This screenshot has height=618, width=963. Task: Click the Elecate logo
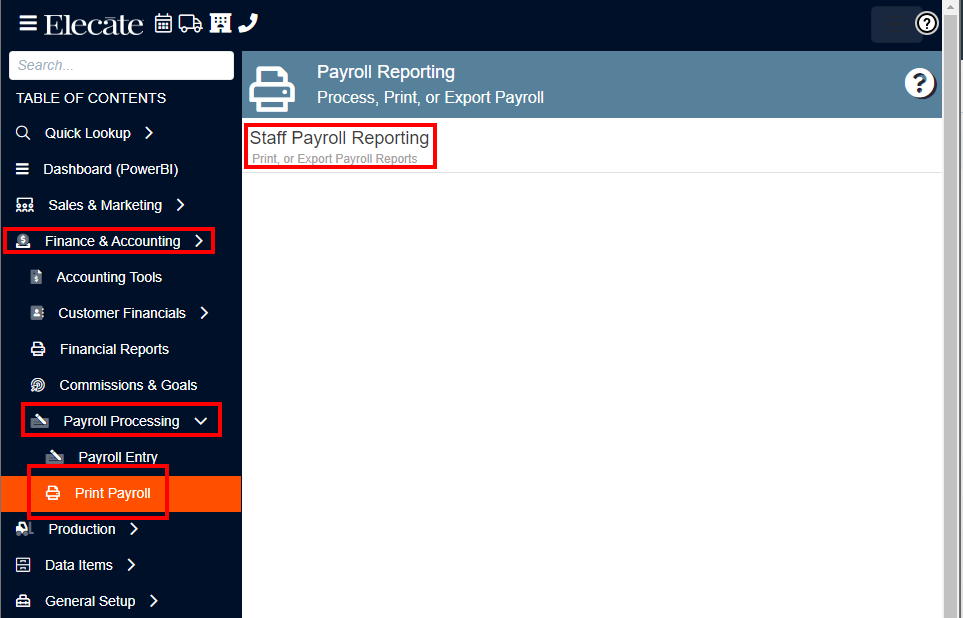pos(93,25)
